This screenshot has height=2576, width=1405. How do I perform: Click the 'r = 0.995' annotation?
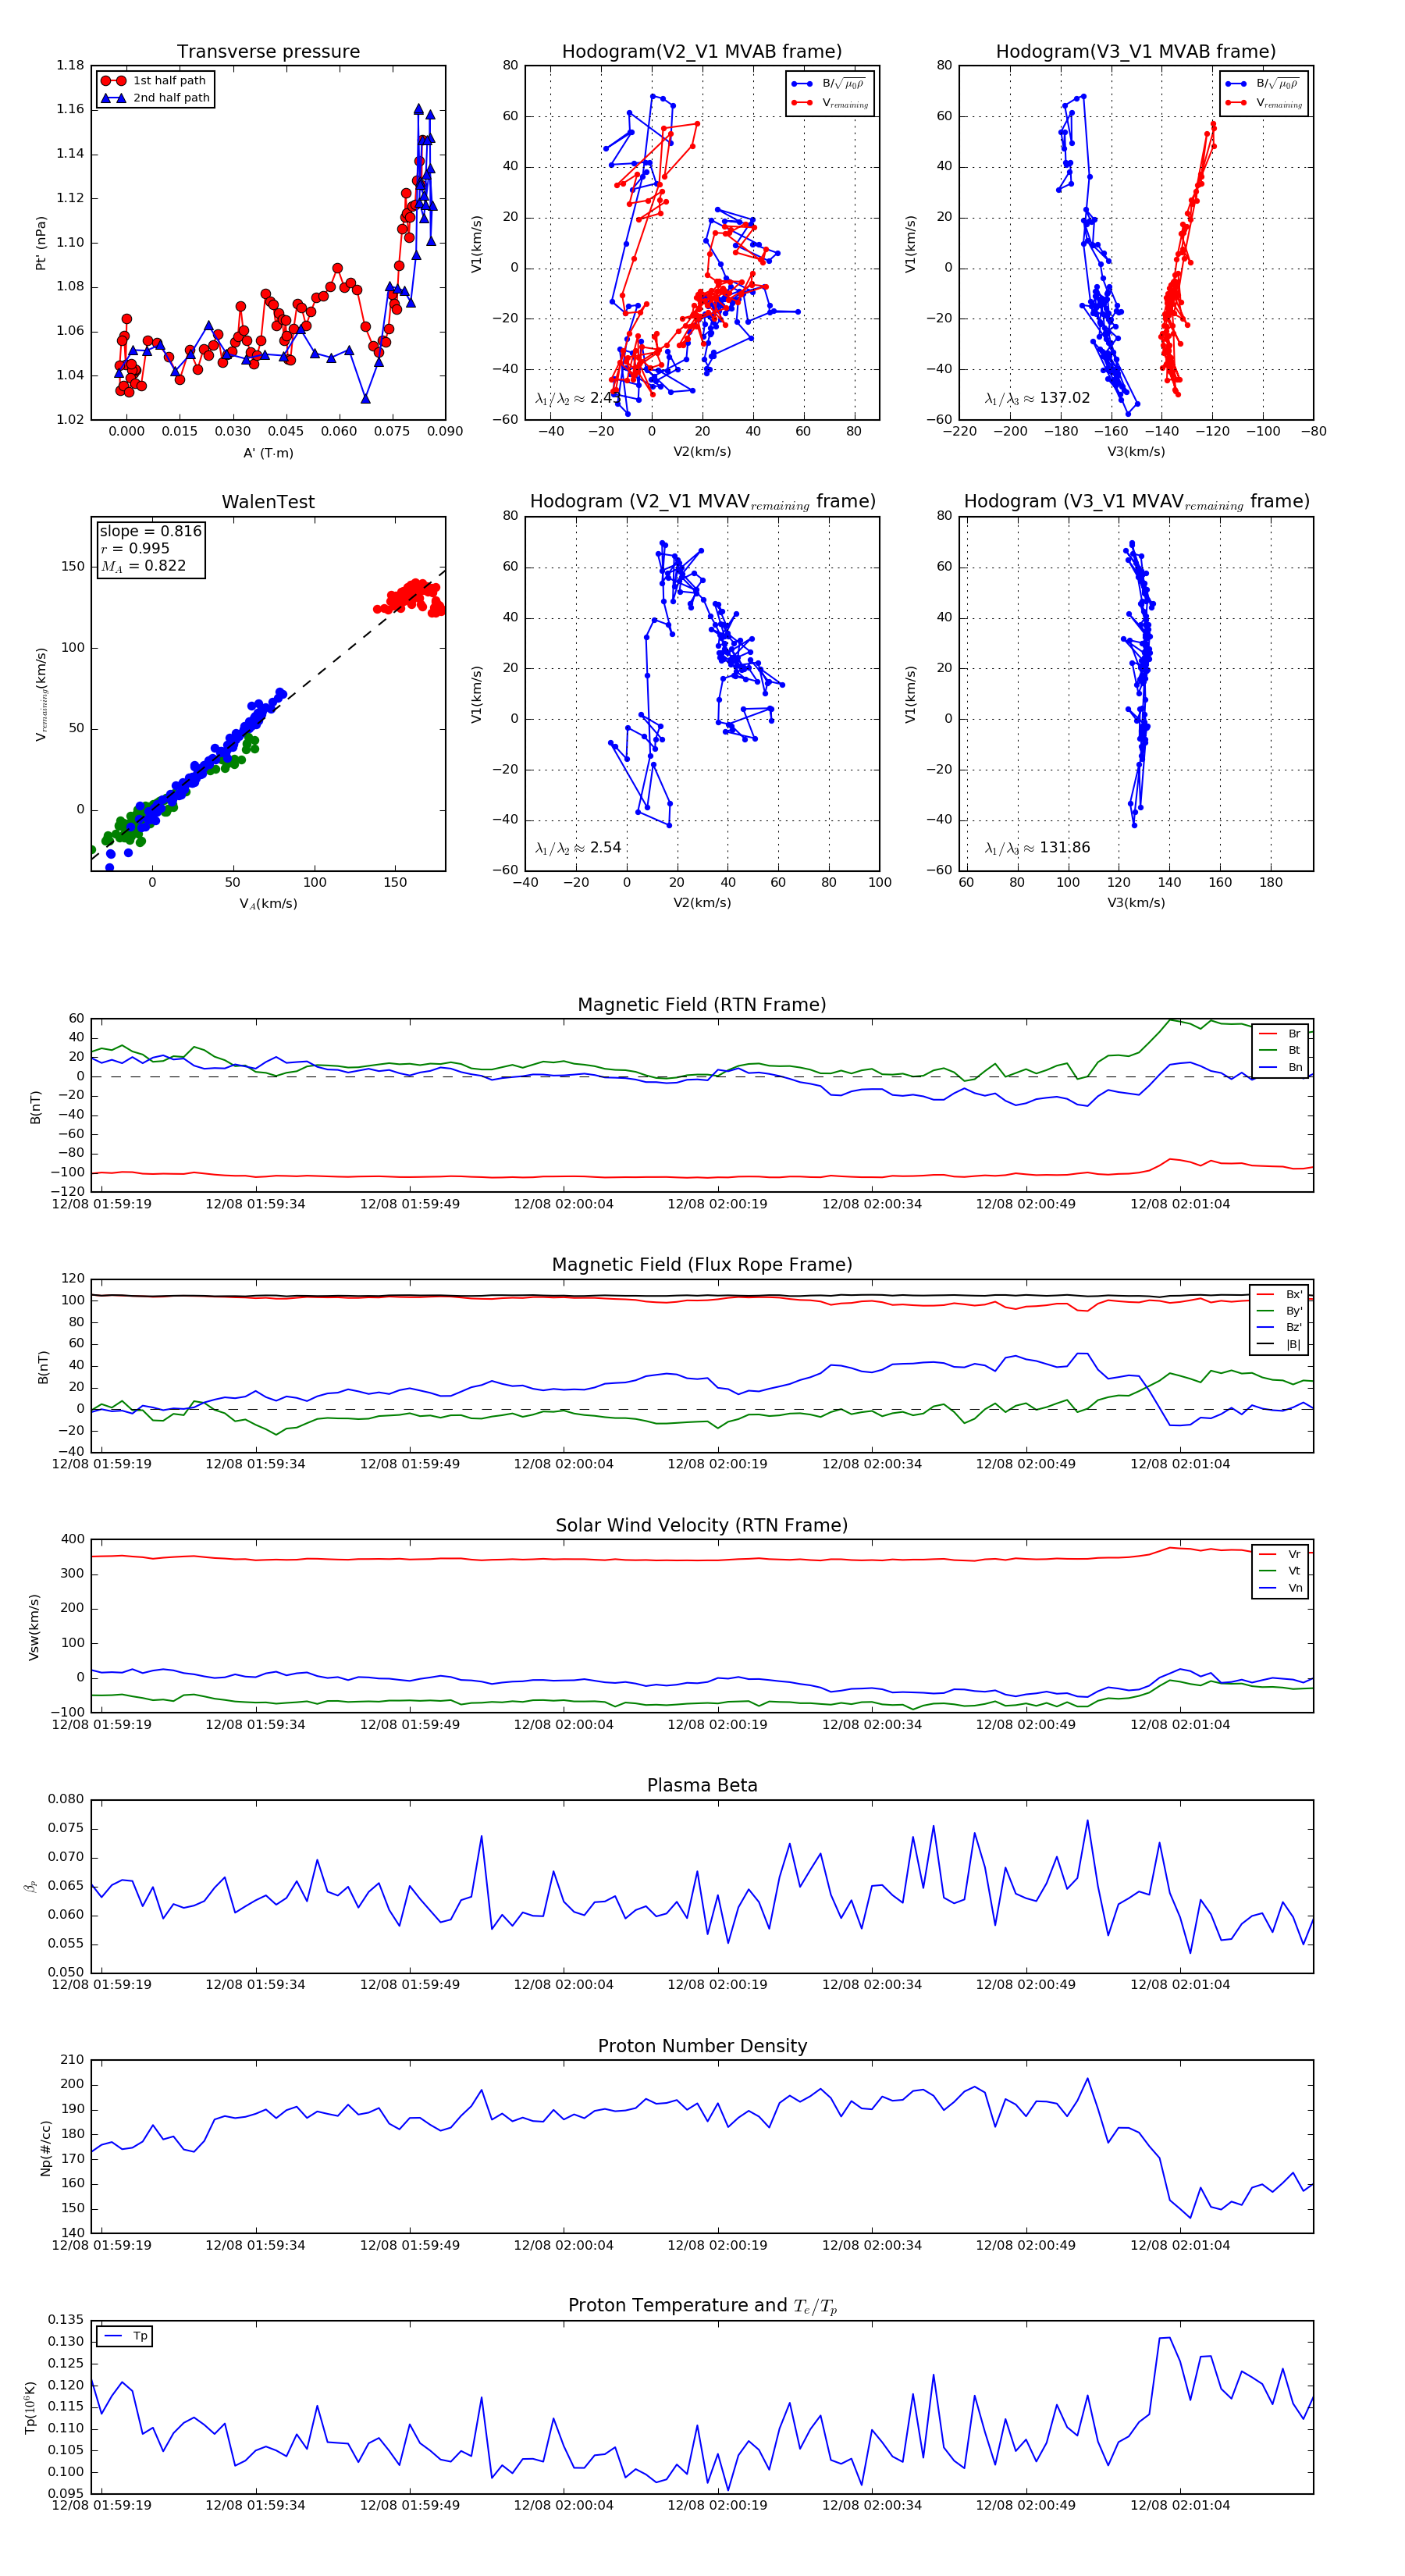pyautogui.click(x=135, y=548)
